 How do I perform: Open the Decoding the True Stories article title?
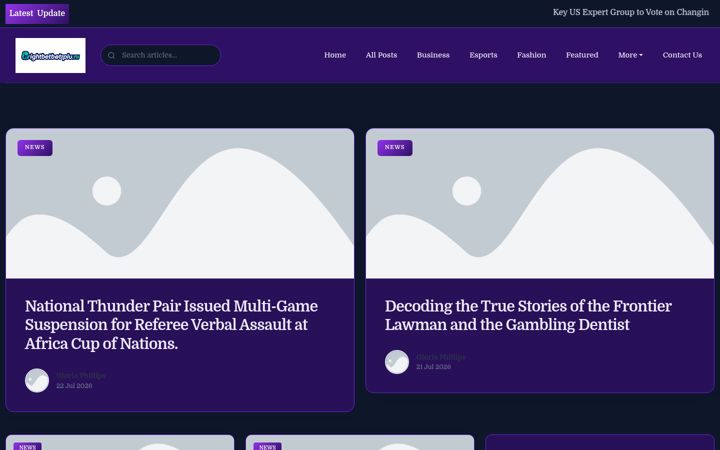(x=528, y=315)
